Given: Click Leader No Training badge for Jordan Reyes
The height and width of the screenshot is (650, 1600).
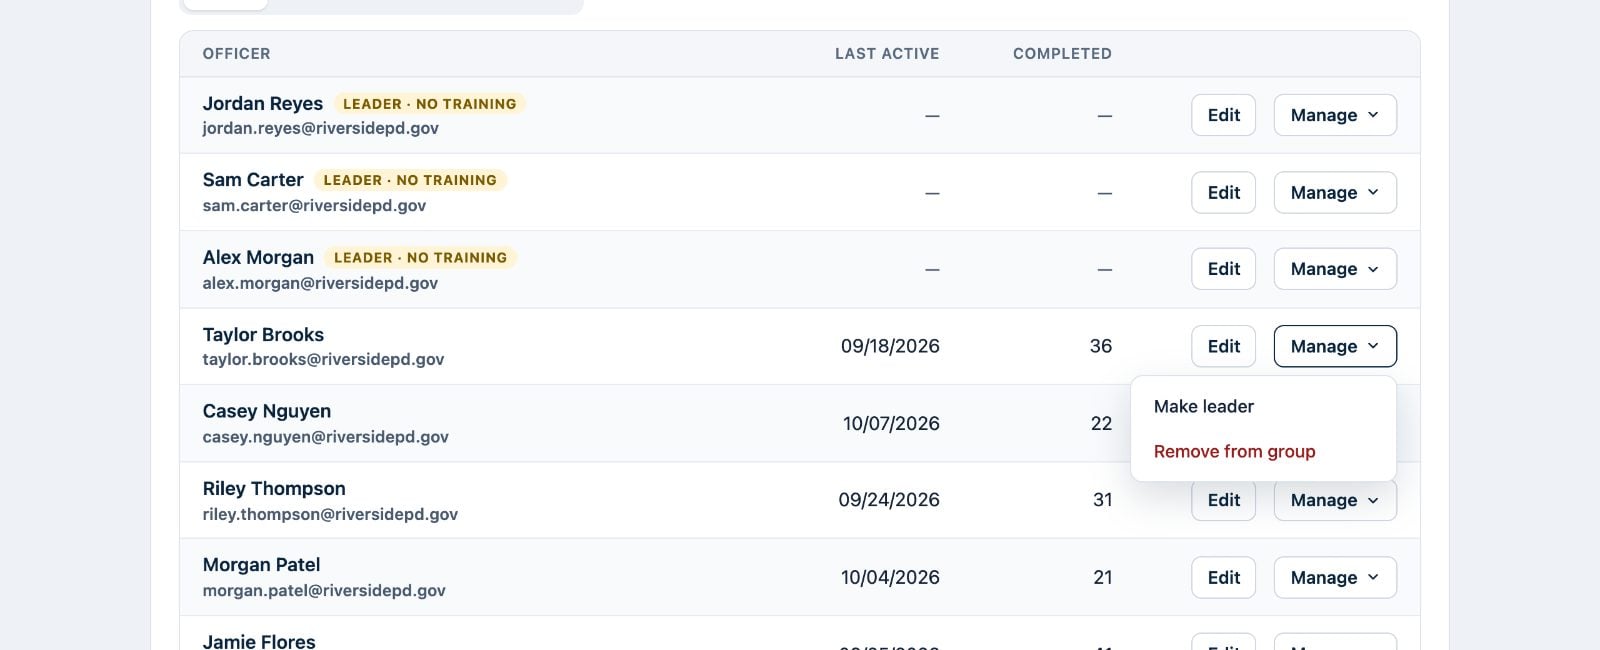Looking at the screenshot, I should click(x=430, y=104).
